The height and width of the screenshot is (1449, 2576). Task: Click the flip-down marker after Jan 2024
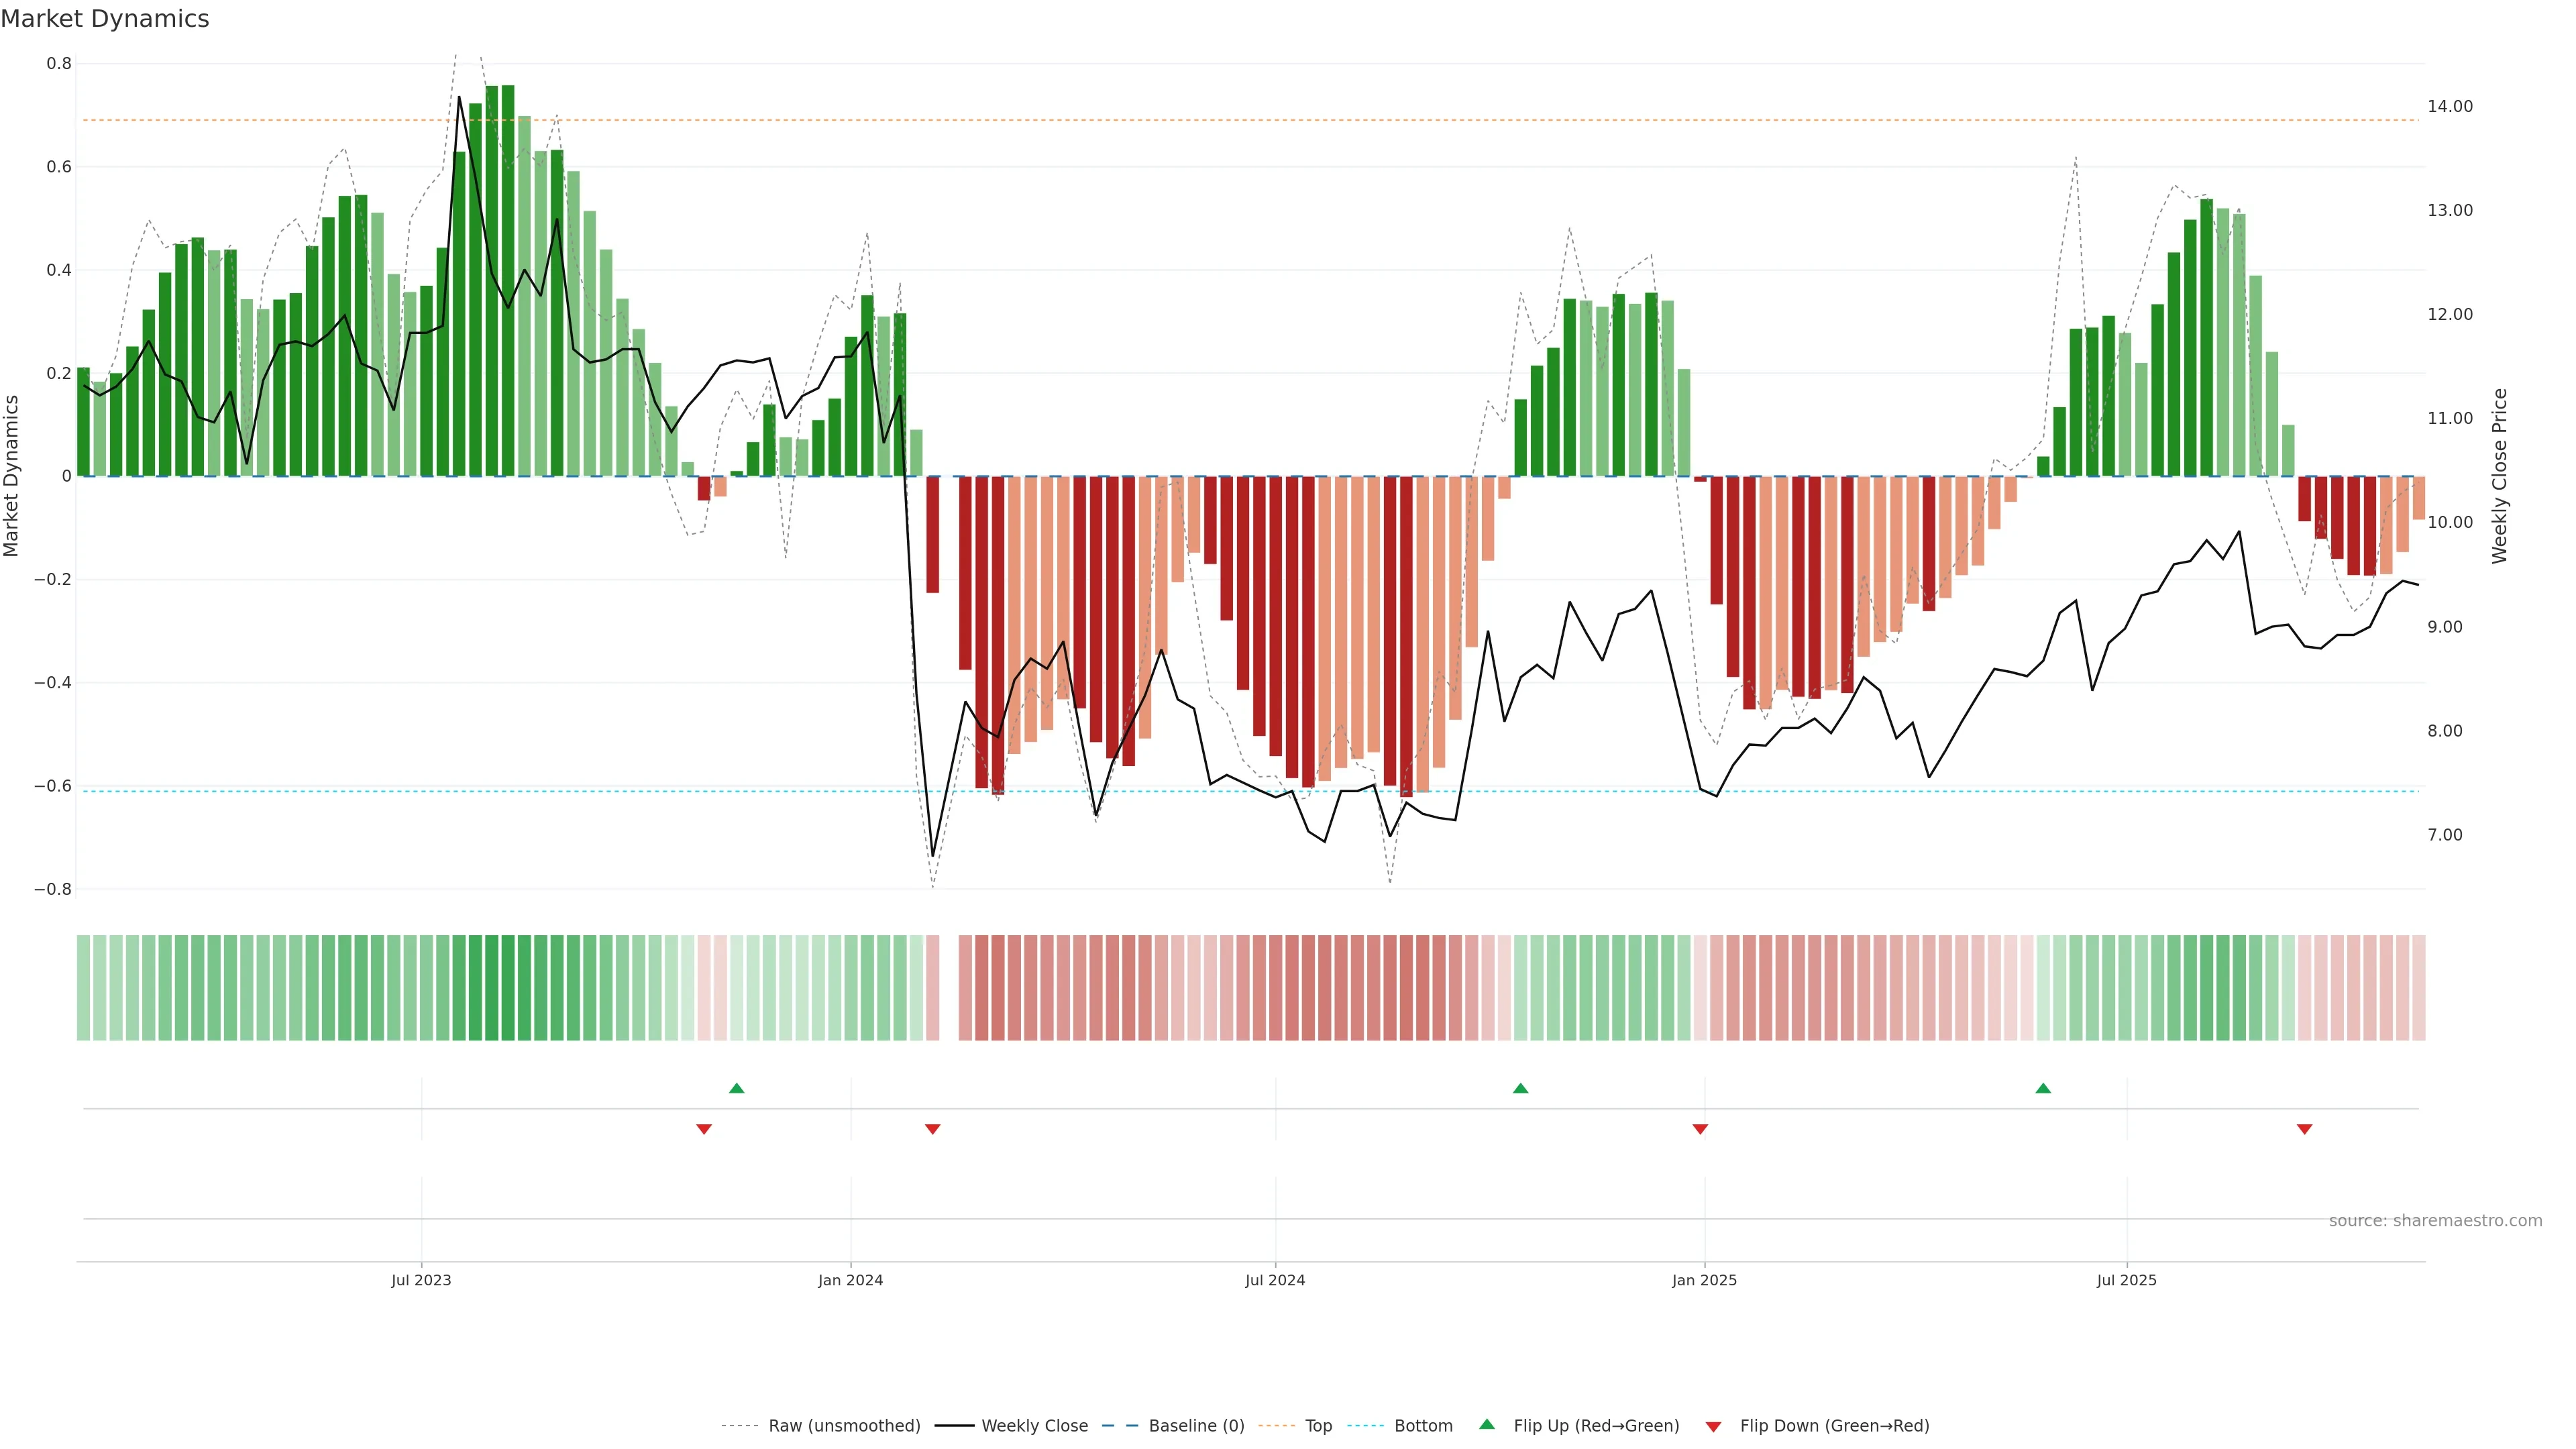pos(933,1129)
